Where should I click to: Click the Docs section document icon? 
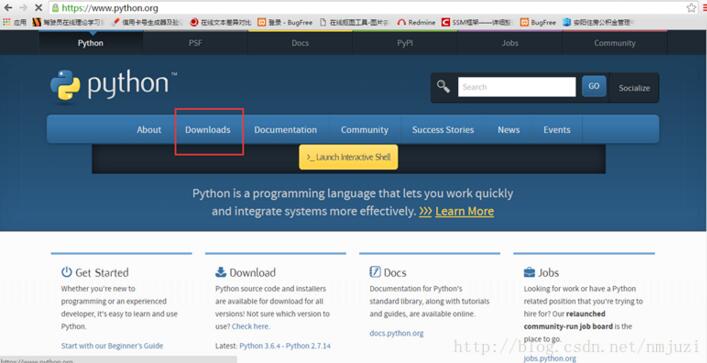tap(375, 272)
